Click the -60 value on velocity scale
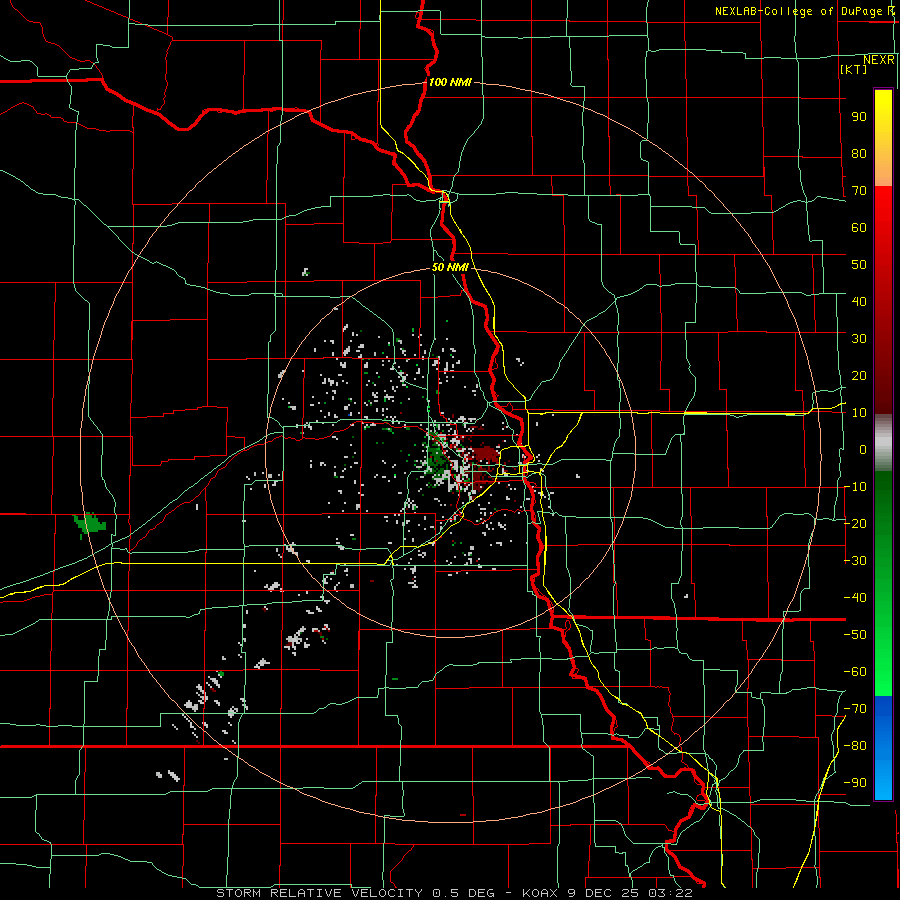900x900 pixels. coord(855,672)
